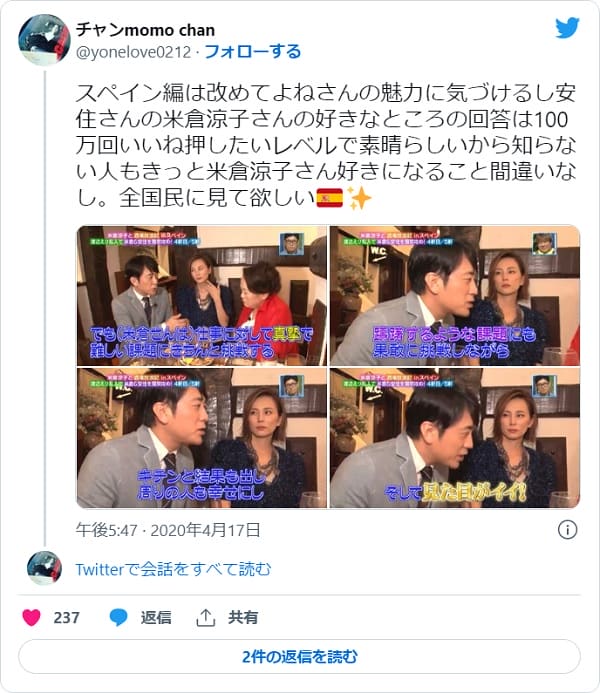Open the @yonelove0212 handle

point(133,52)
